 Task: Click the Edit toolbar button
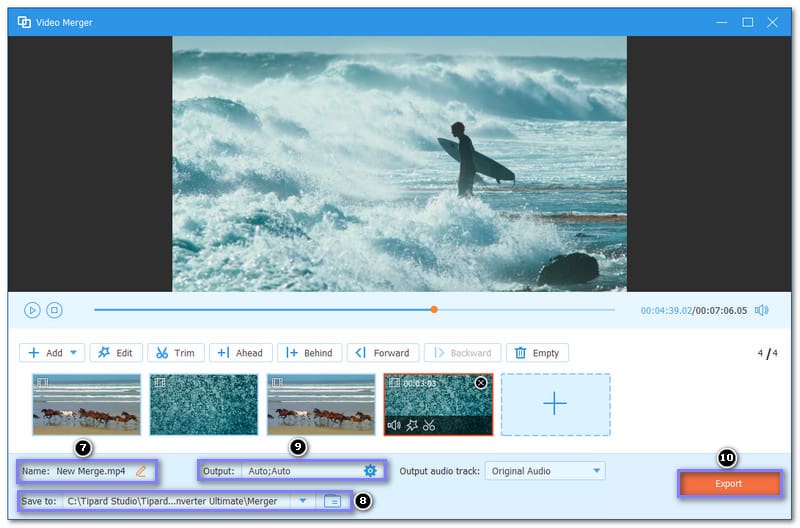(x=115, y=353)
